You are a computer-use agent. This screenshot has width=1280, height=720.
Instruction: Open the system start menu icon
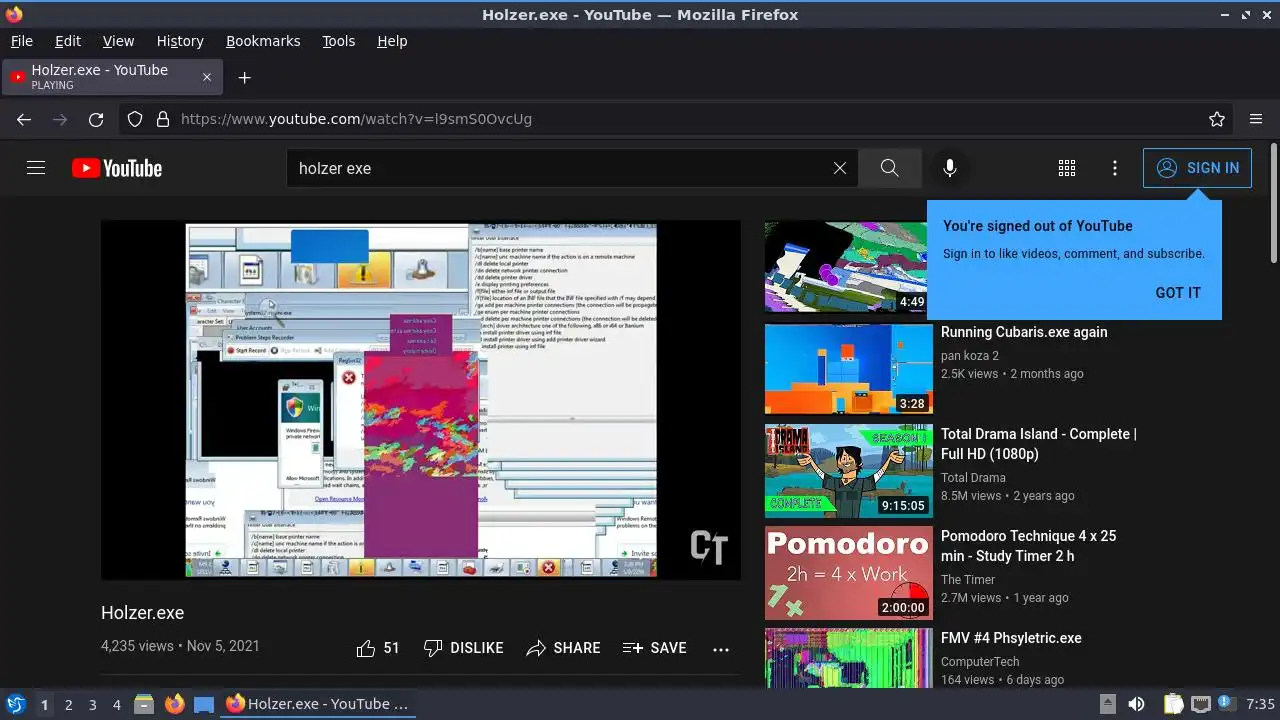[x=15, y=704]
